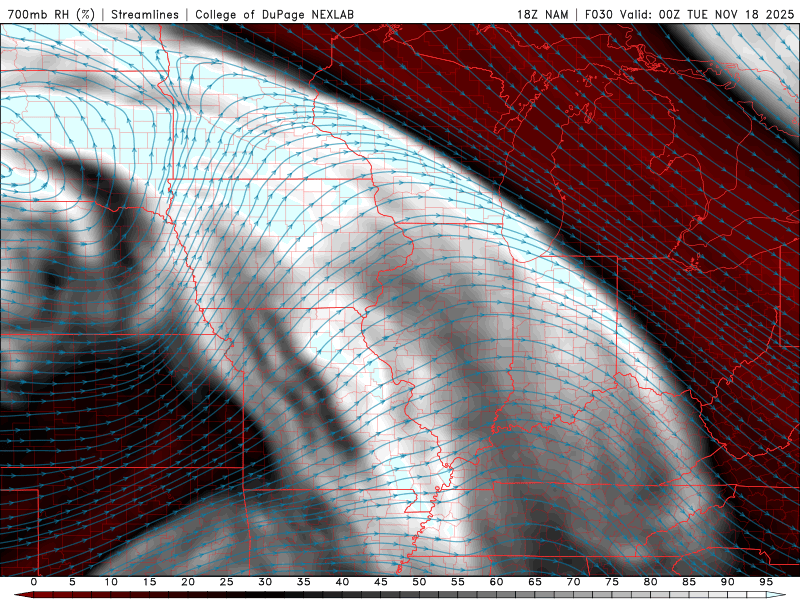Click the colorbar label "40"
800x600 pixels.
point(342,582)
